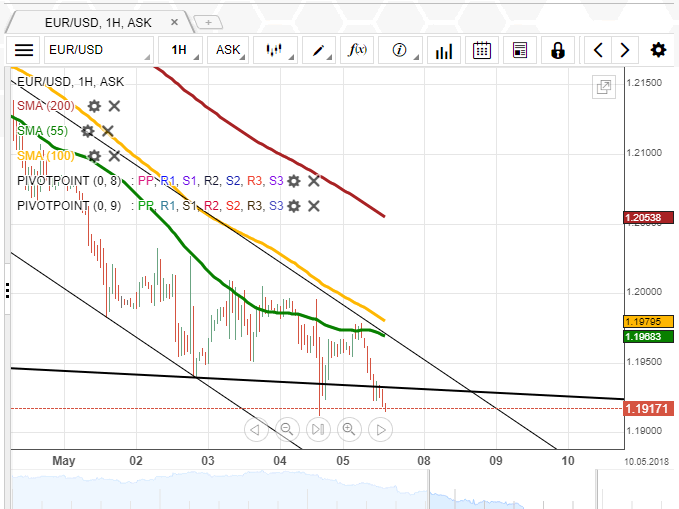Open the calendar date picker
Image resolution: width=679 pixels, height=509 pixels.
pyautogui.click(x=482, y=50)
